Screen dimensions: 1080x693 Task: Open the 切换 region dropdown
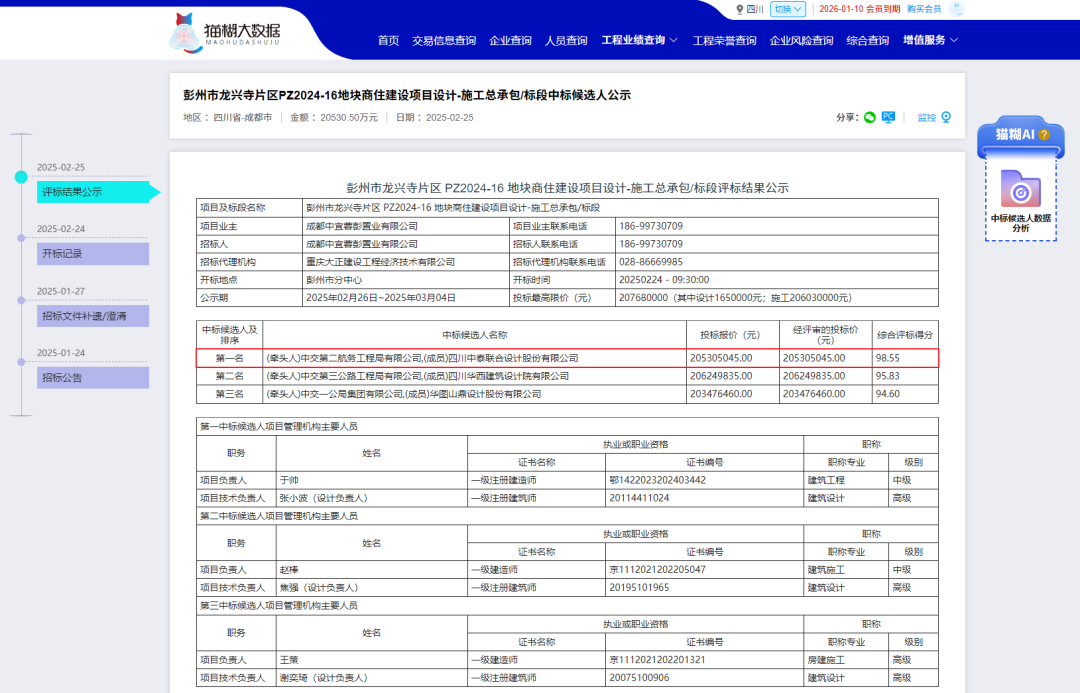[x=787, y=9]
